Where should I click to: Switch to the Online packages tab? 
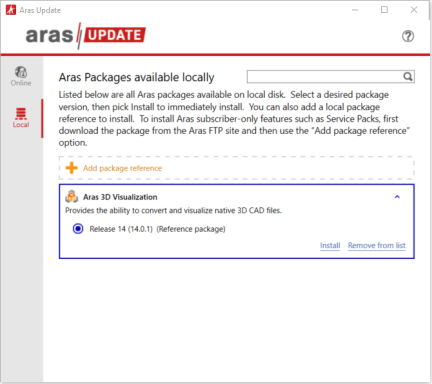point(21,76)
